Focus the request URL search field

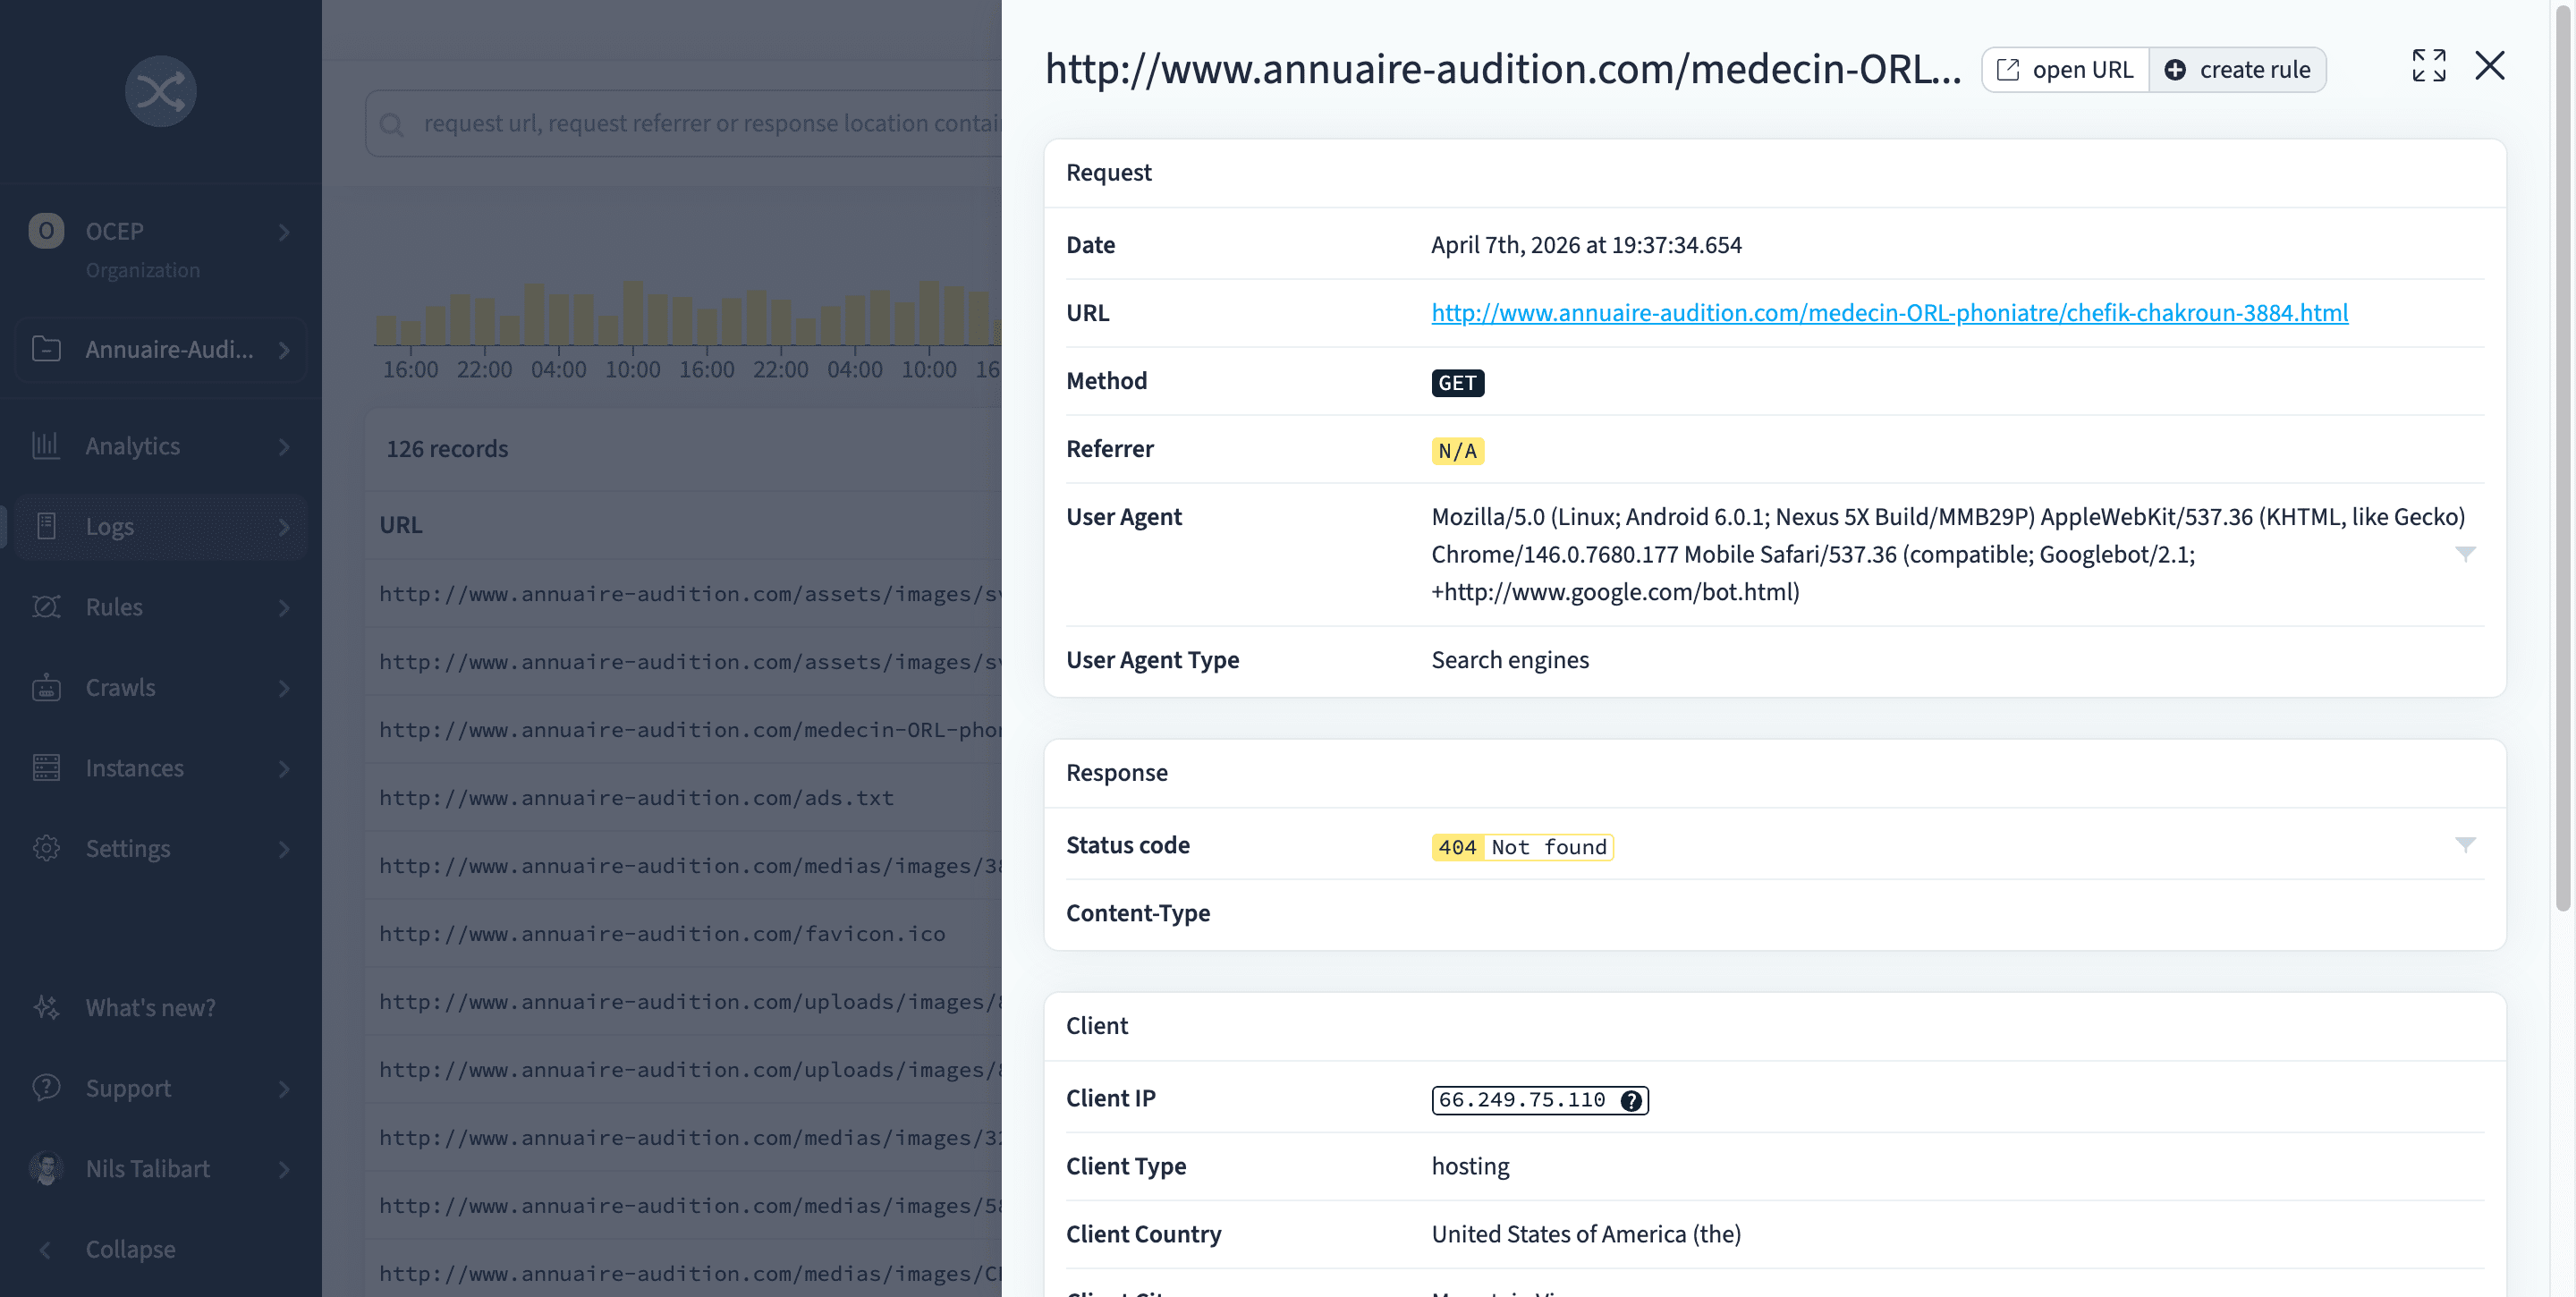tap(684, 124)
